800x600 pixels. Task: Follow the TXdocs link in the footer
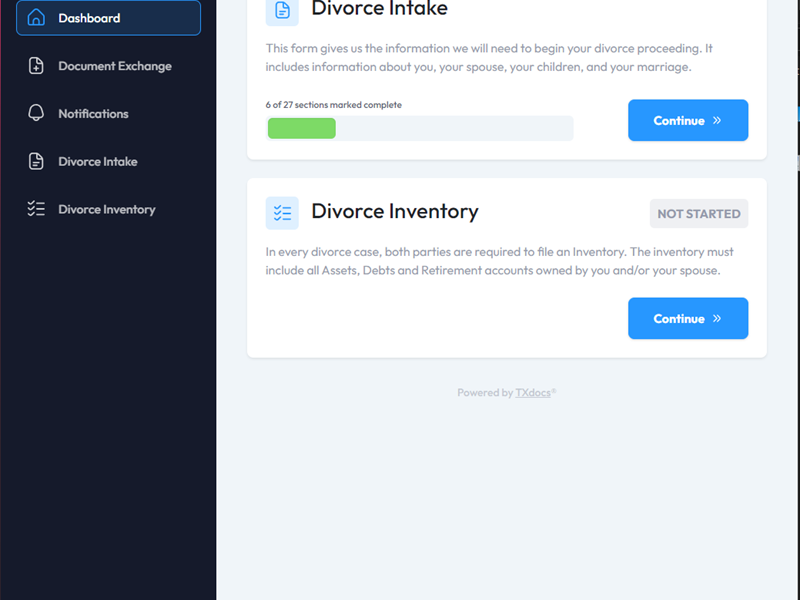click(534, 393)
